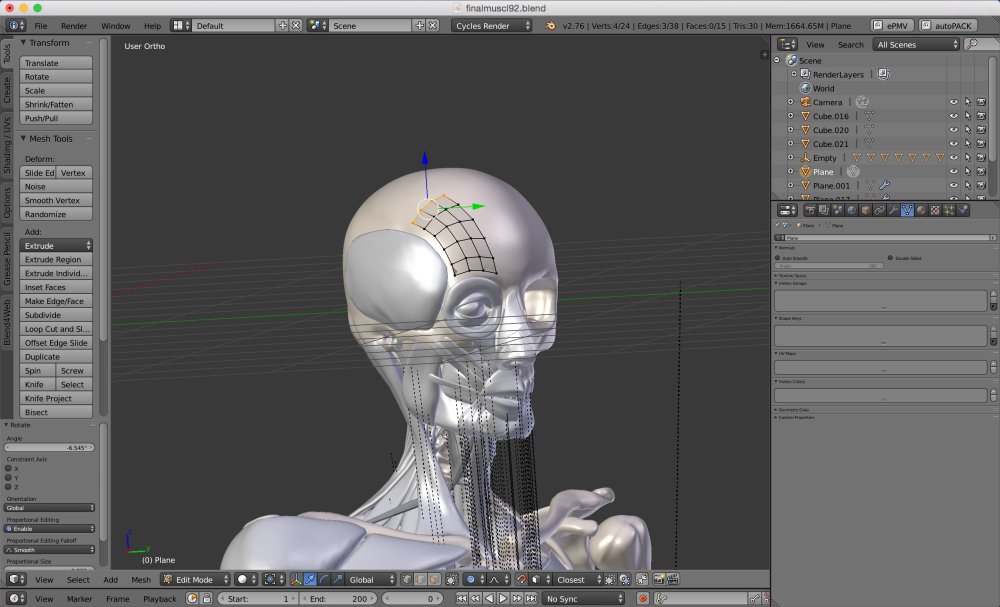Open the Particles properties tab icon
Viewport: 1000px width, 607px height.
click(949, 210)
